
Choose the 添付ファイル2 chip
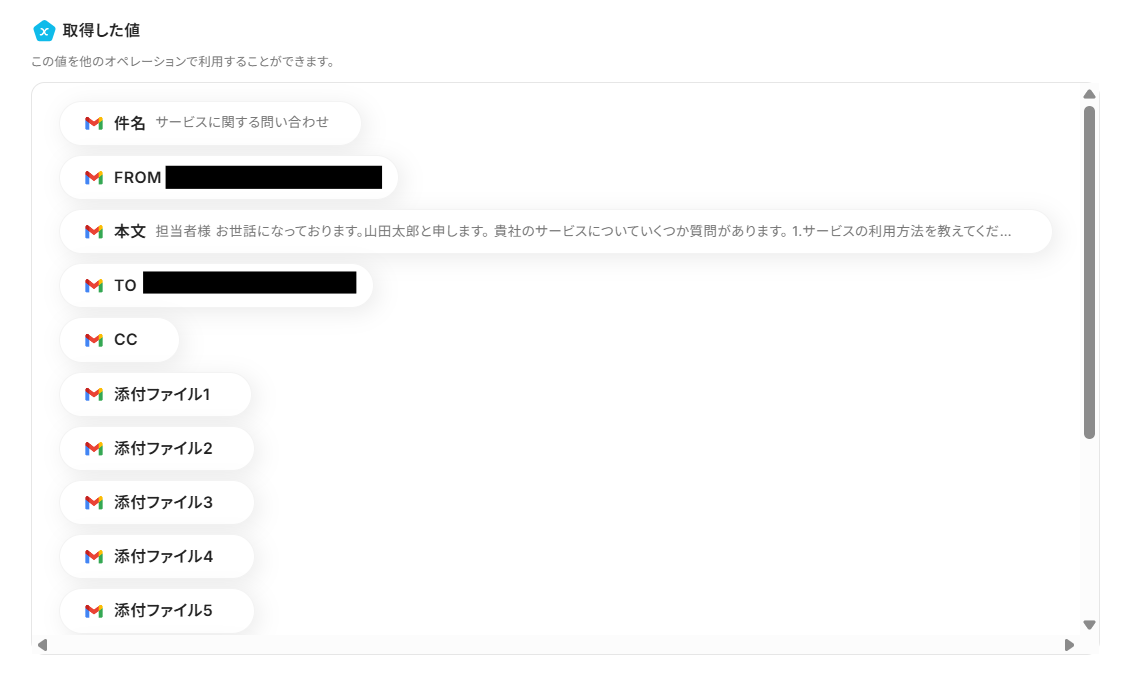[157, 448]
